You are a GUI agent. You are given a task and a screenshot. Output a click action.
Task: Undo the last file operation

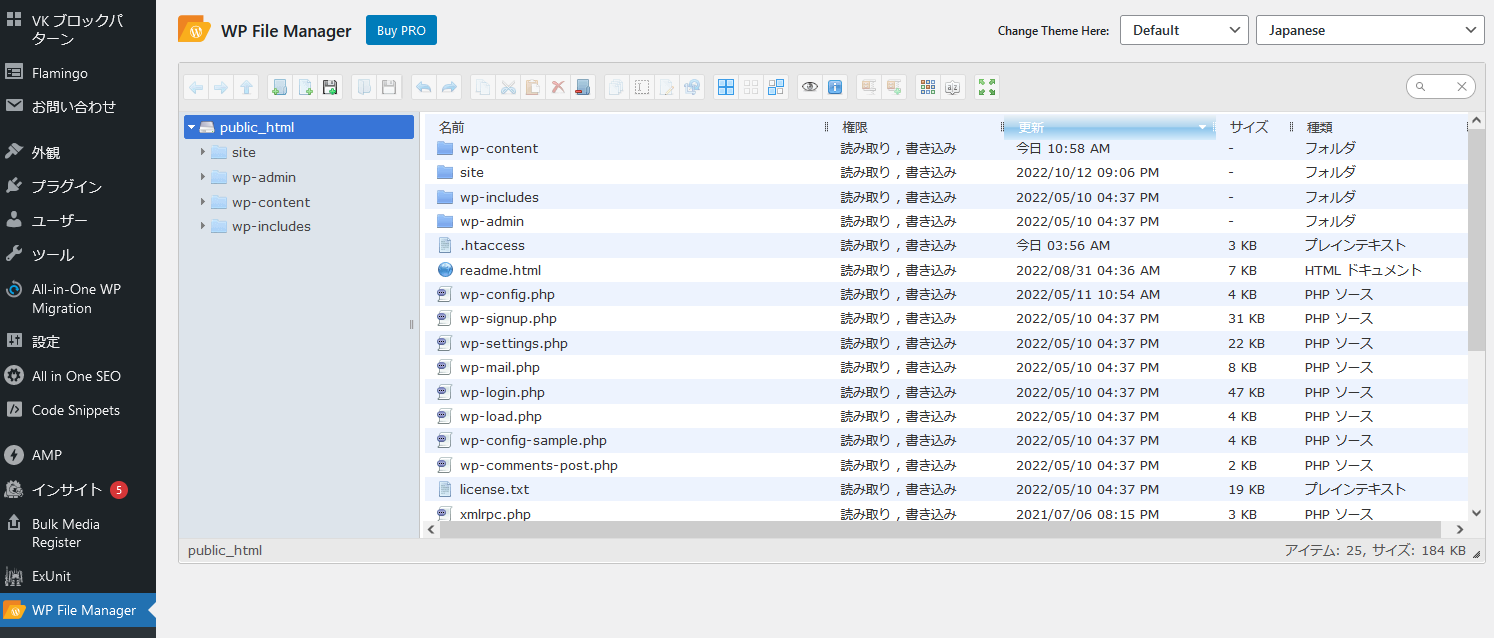pos(424,87)
